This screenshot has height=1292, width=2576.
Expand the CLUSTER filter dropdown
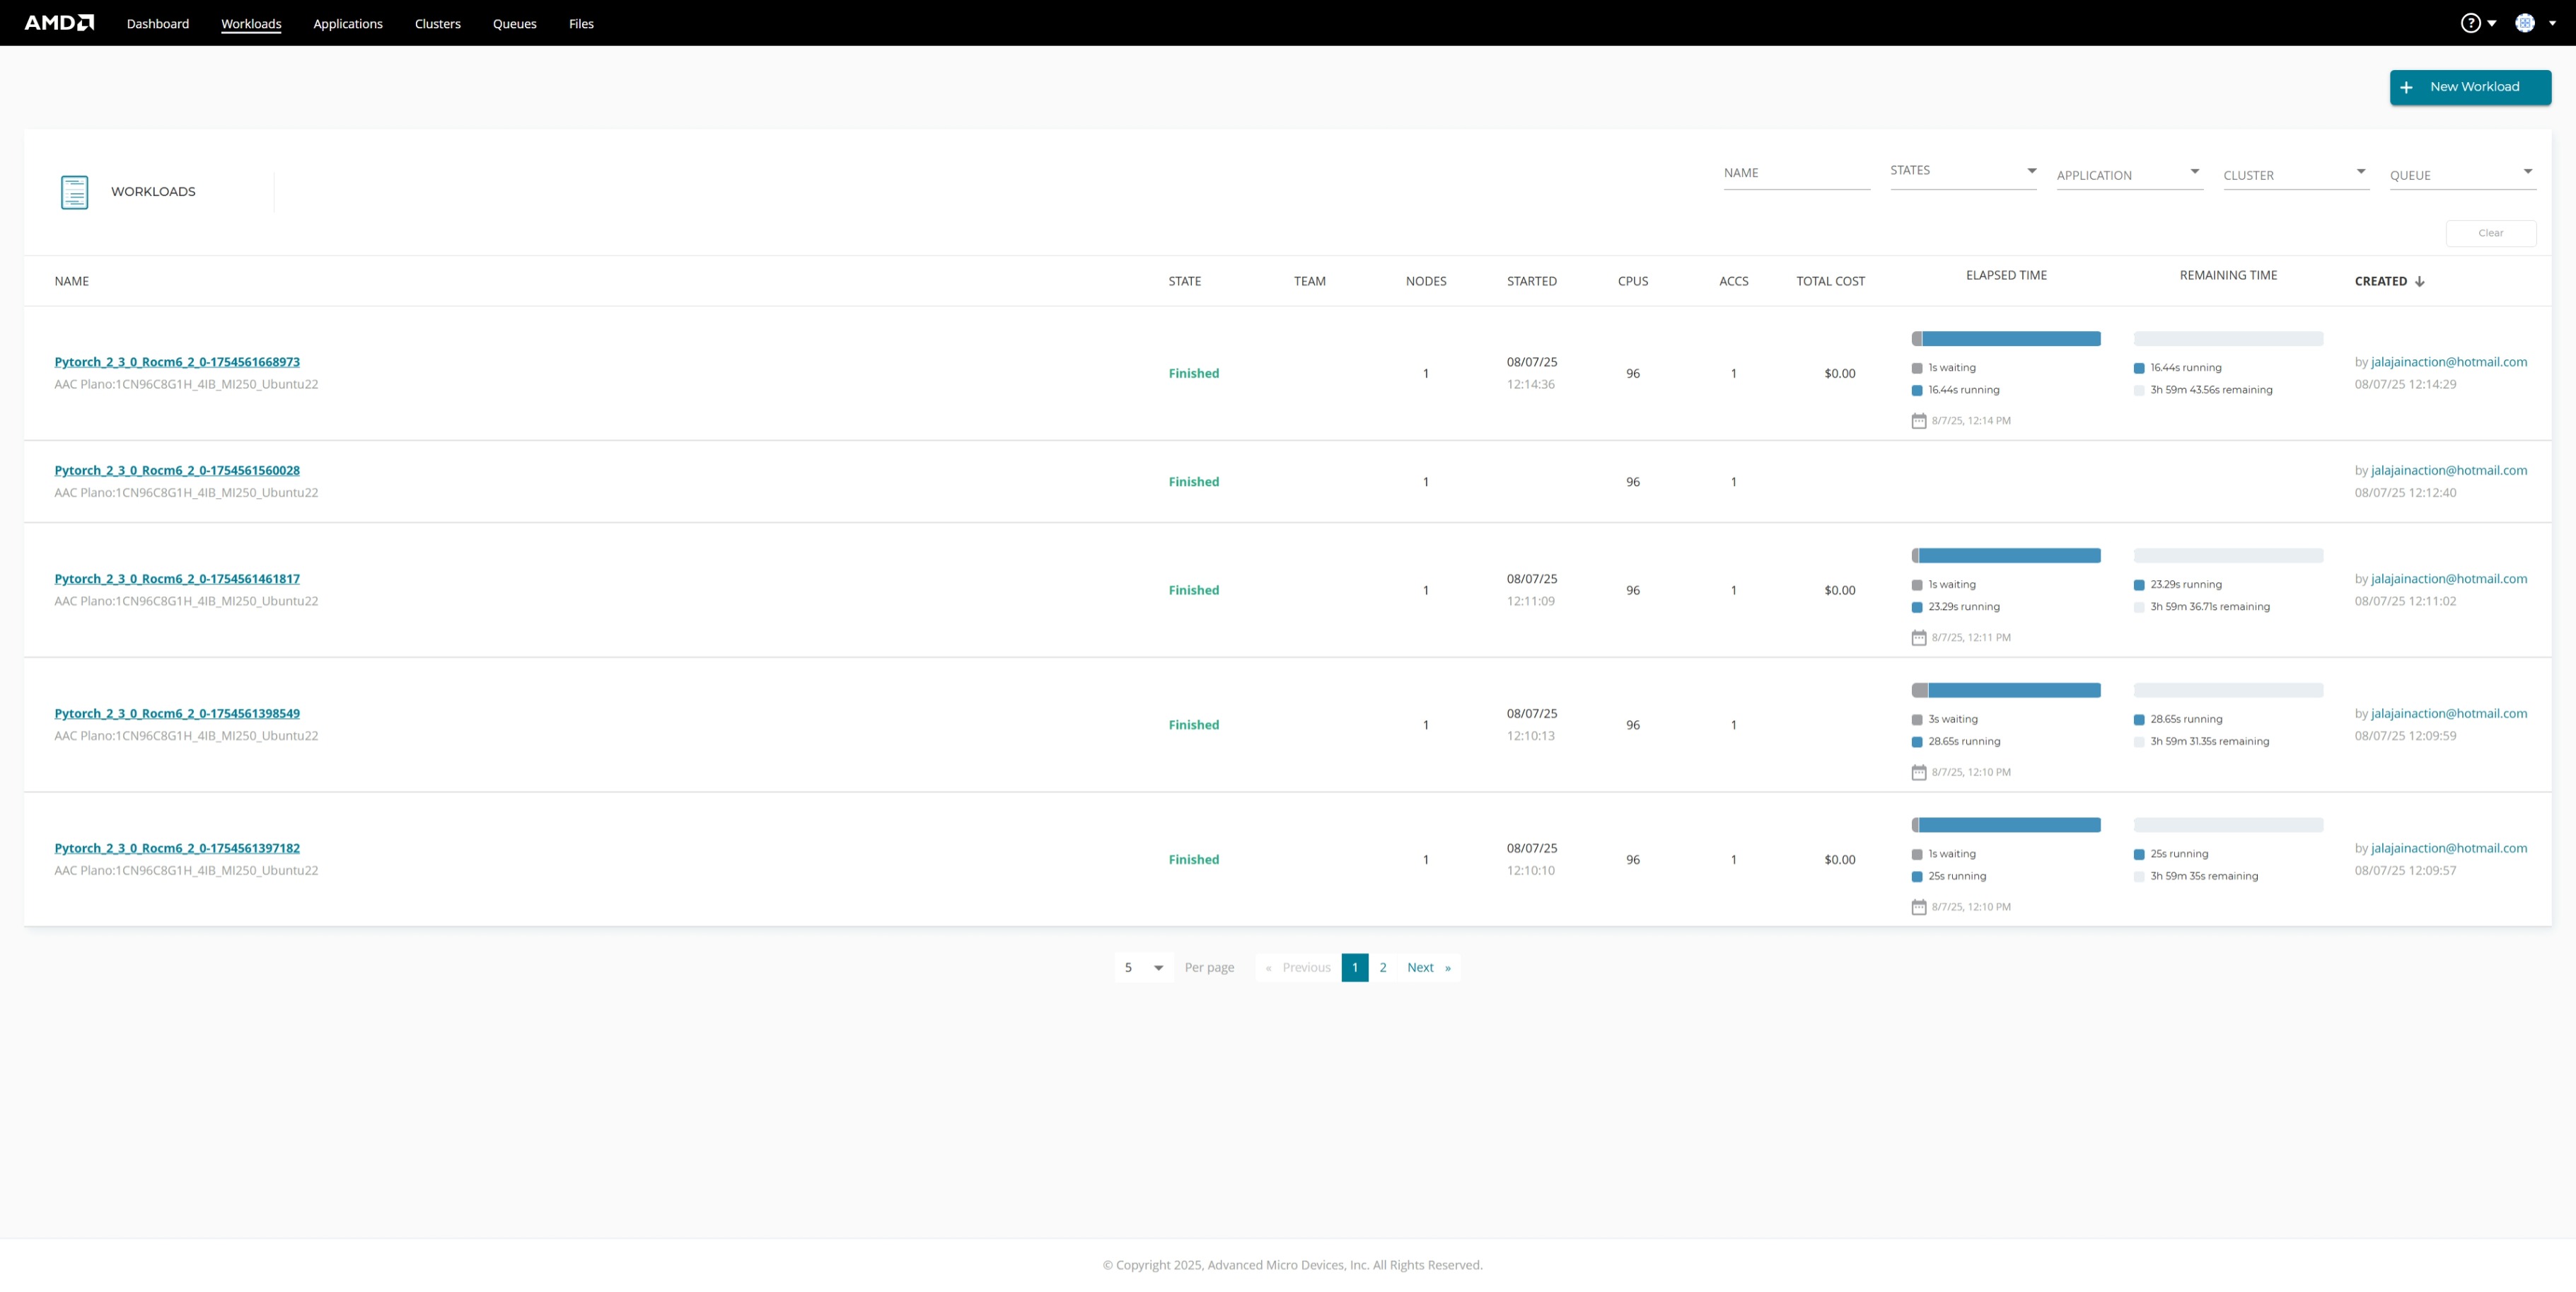click(2296, 174)
